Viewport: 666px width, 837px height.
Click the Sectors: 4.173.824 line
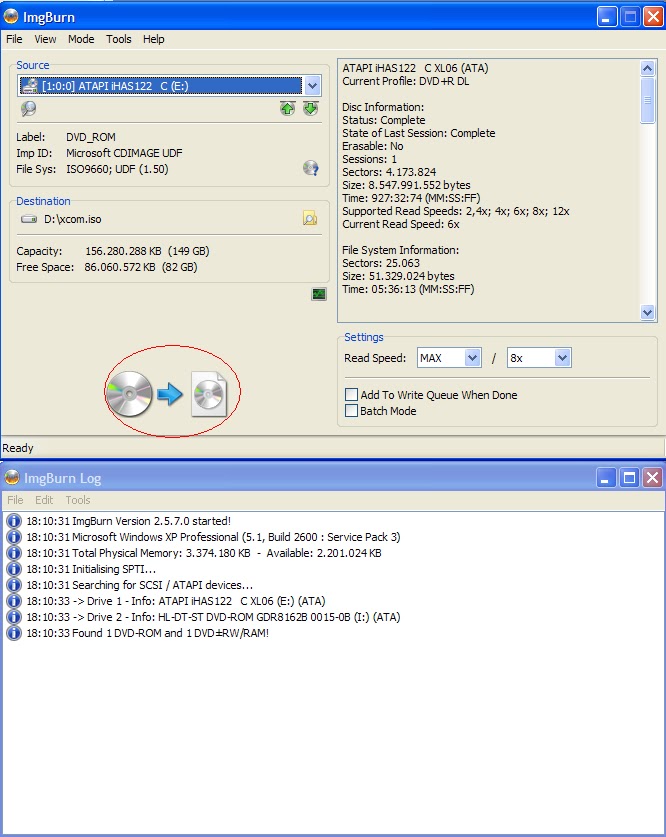[389, 172]
